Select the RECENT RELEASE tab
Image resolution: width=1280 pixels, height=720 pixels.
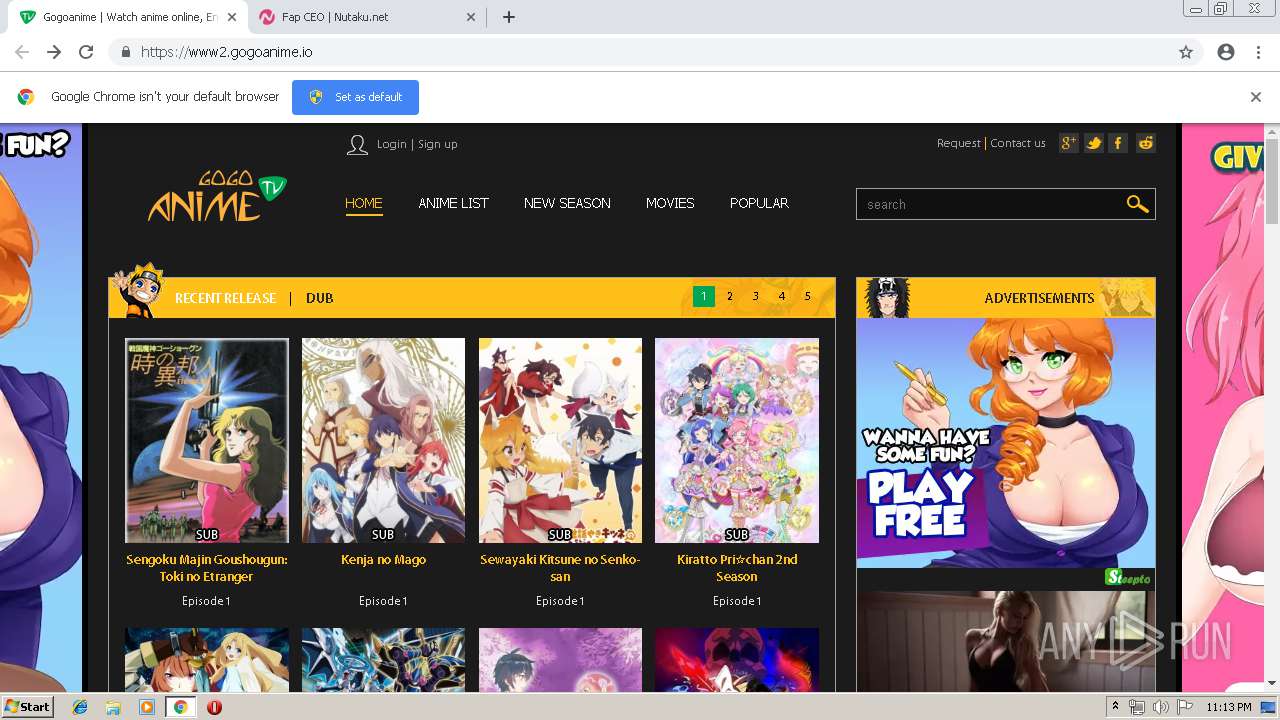click(x=225, y=298)
